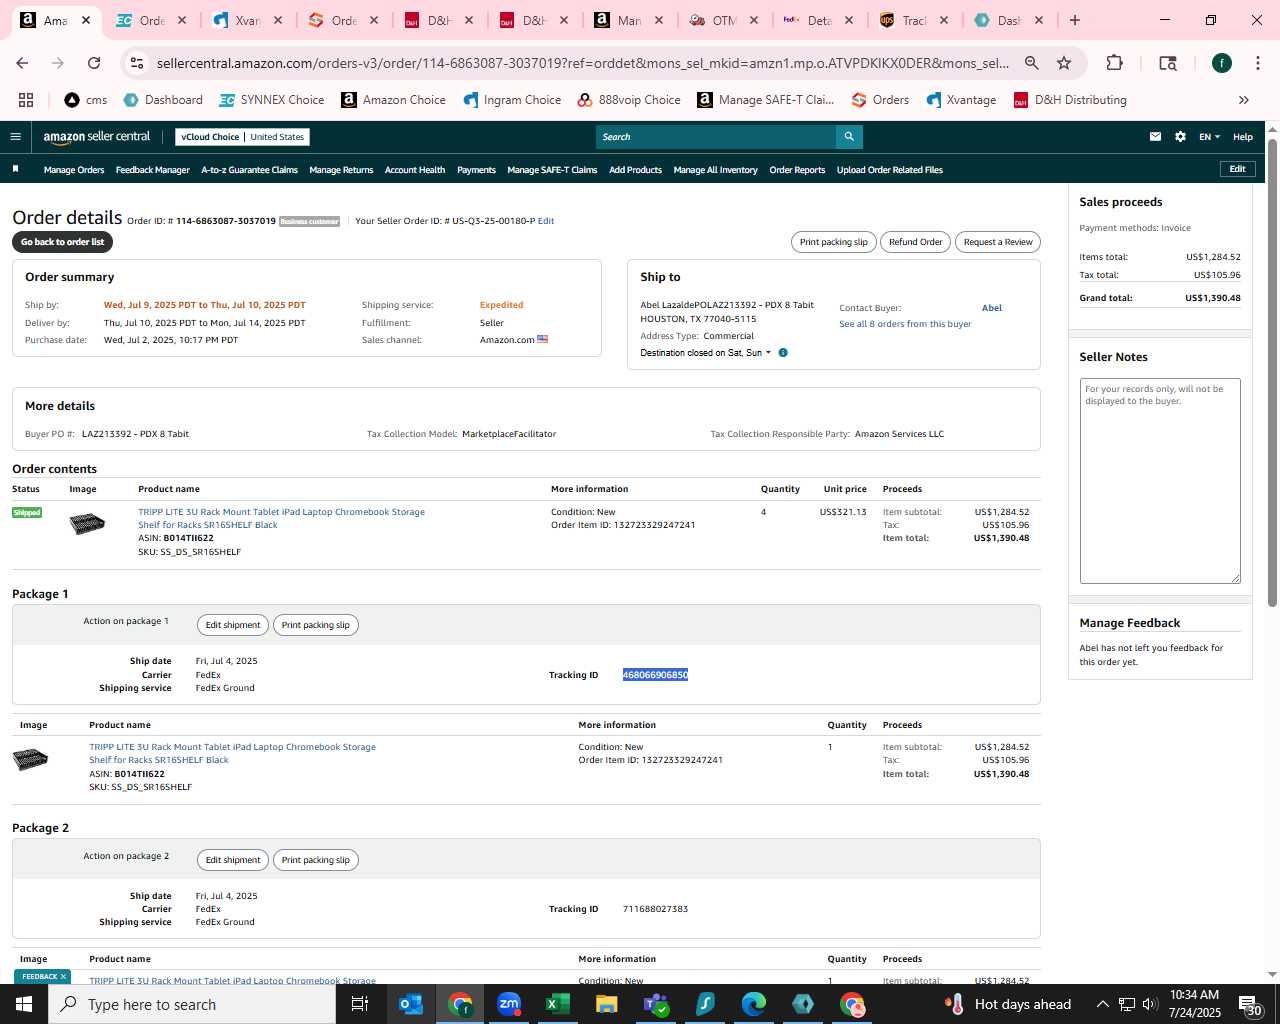The width and height of the screenshot is (1280, 1024).
Task: Open Excel from the taskbar
Action: [x=558, y=1004]
